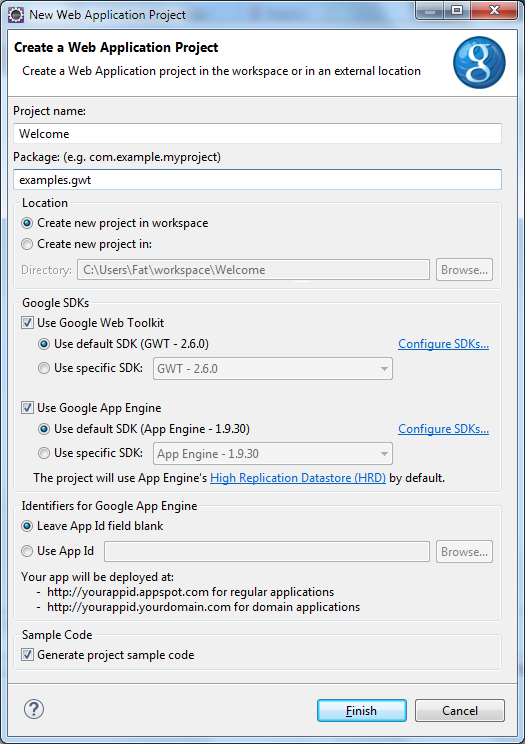Choose the Use App Id option
This screenshot has width=525, height=745.
28,551
